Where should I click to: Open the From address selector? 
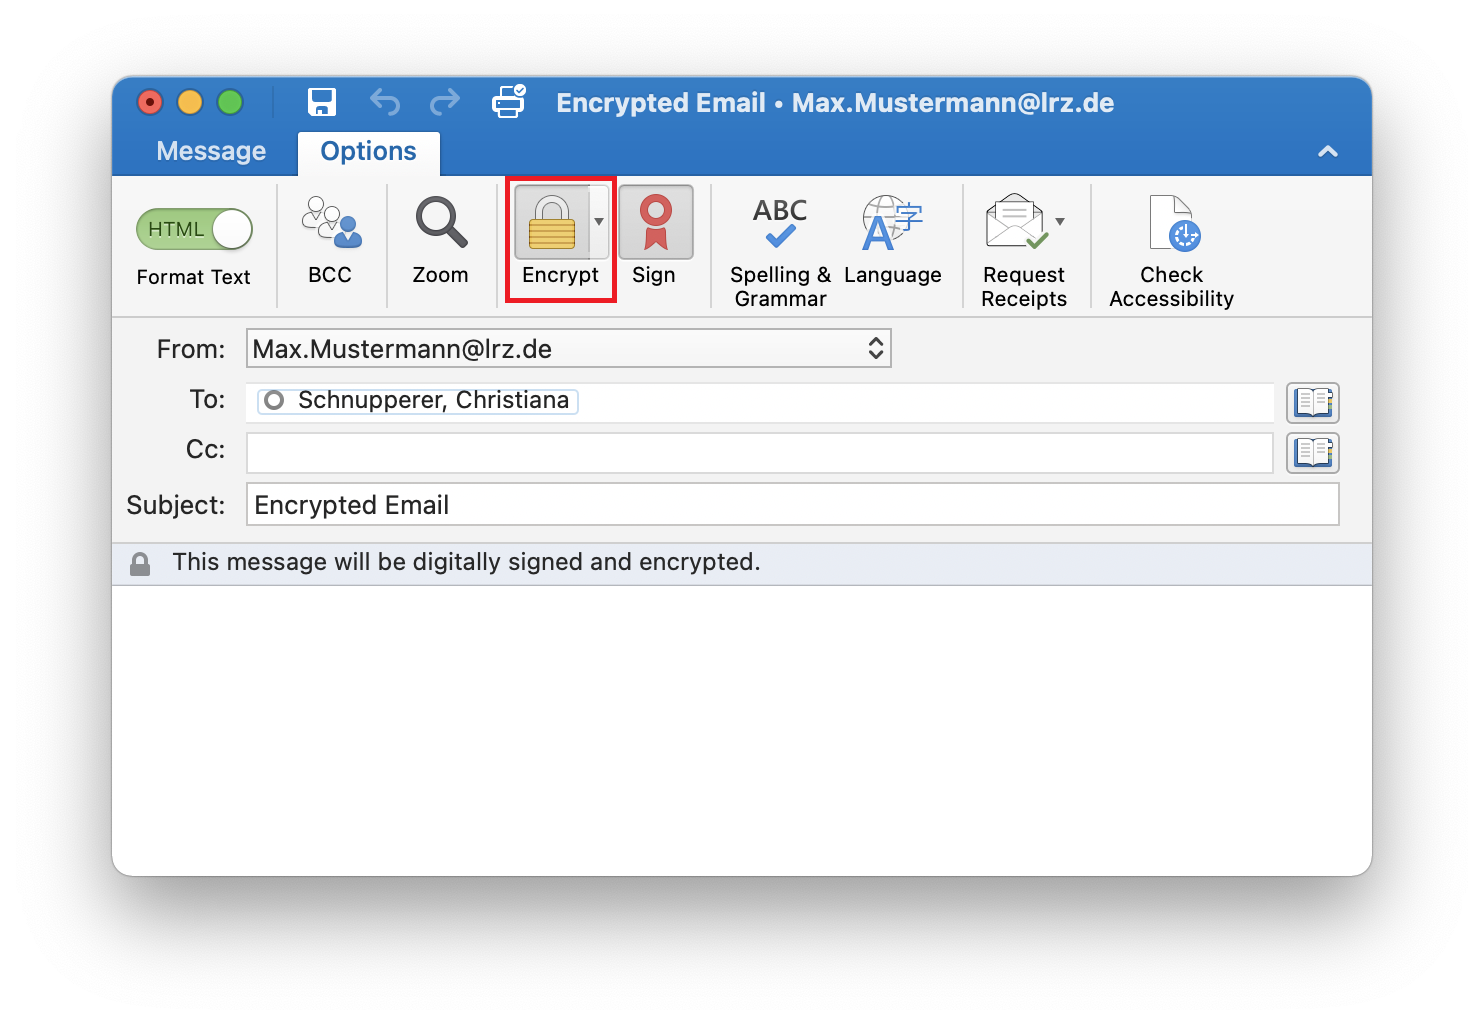[x=875, y=348]
